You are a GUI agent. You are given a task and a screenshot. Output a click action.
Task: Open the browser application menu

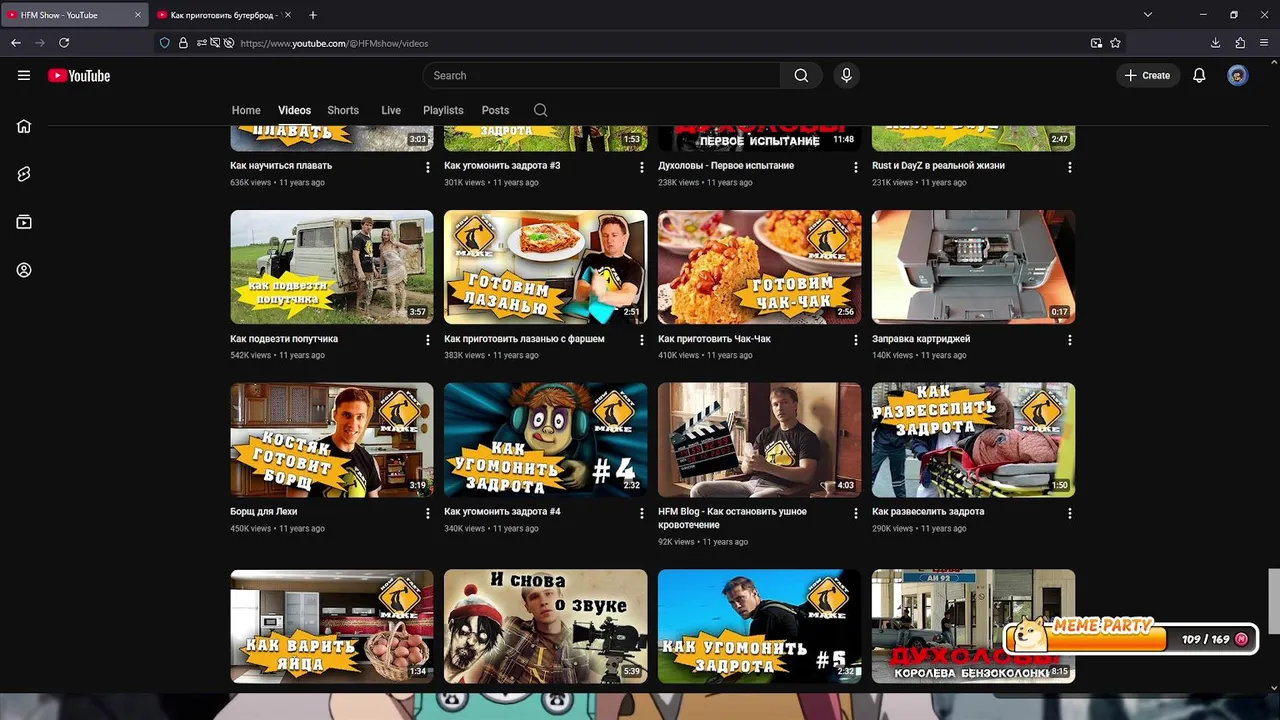click(x=1264, y=43)
